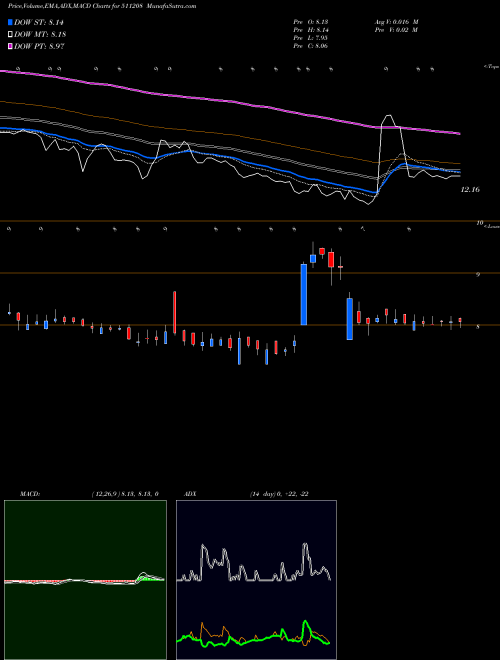The image size is (500, 660).
Task: Click the tall red candlestick spike below 9
Action: (174, 312)
